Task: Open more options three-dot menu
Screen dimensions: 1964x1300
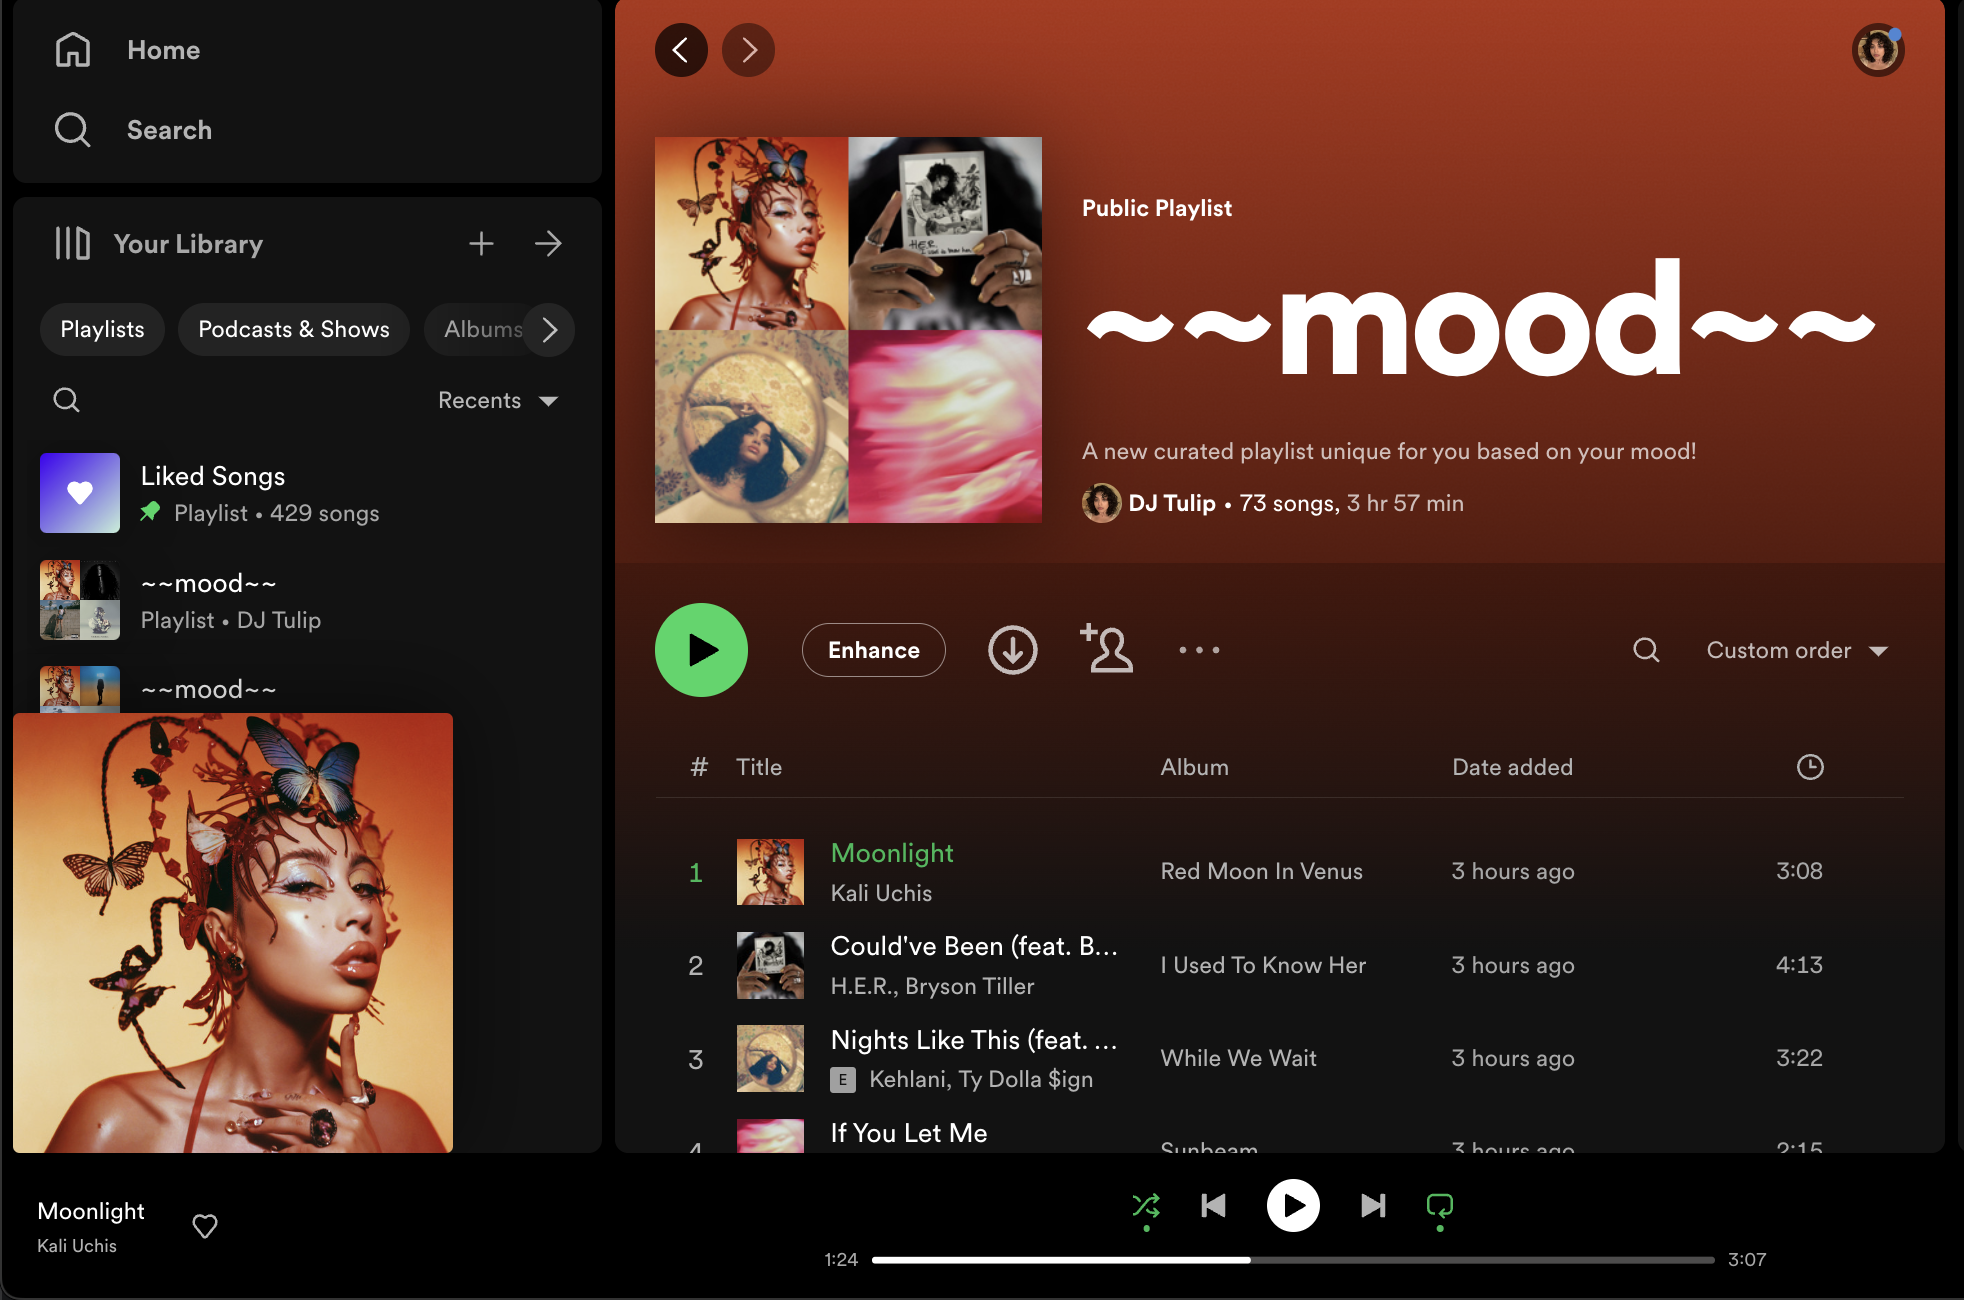Action: (x=1199, y=650)
